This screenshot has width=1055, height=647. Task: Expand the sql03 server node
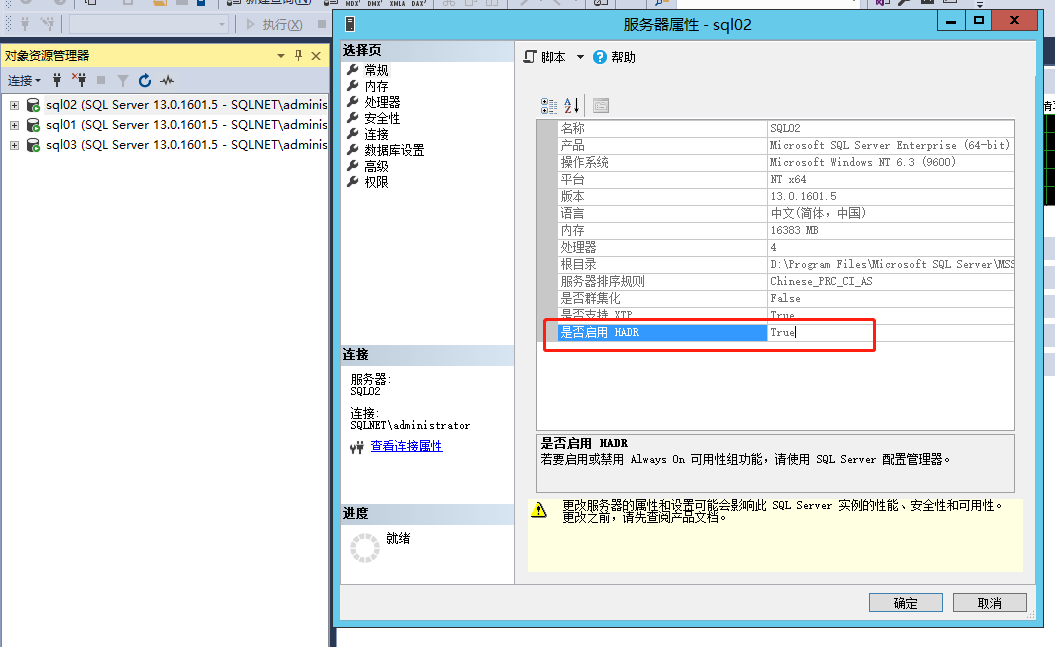(14, 145)
